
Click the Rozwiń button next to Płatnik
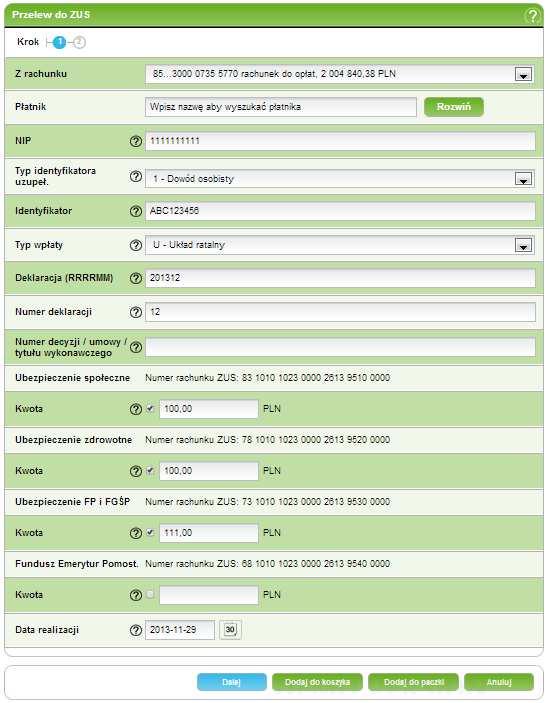pos(454,107)
